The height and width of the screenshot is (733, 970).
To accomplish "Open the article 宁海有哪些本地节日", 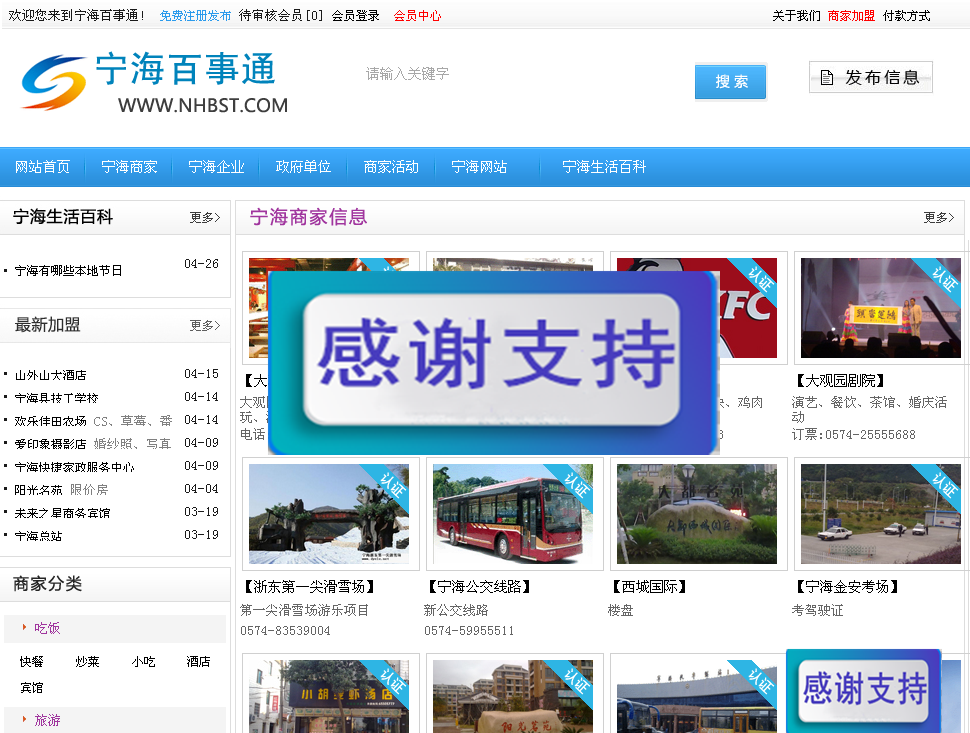I will click(x=69, y=270).
